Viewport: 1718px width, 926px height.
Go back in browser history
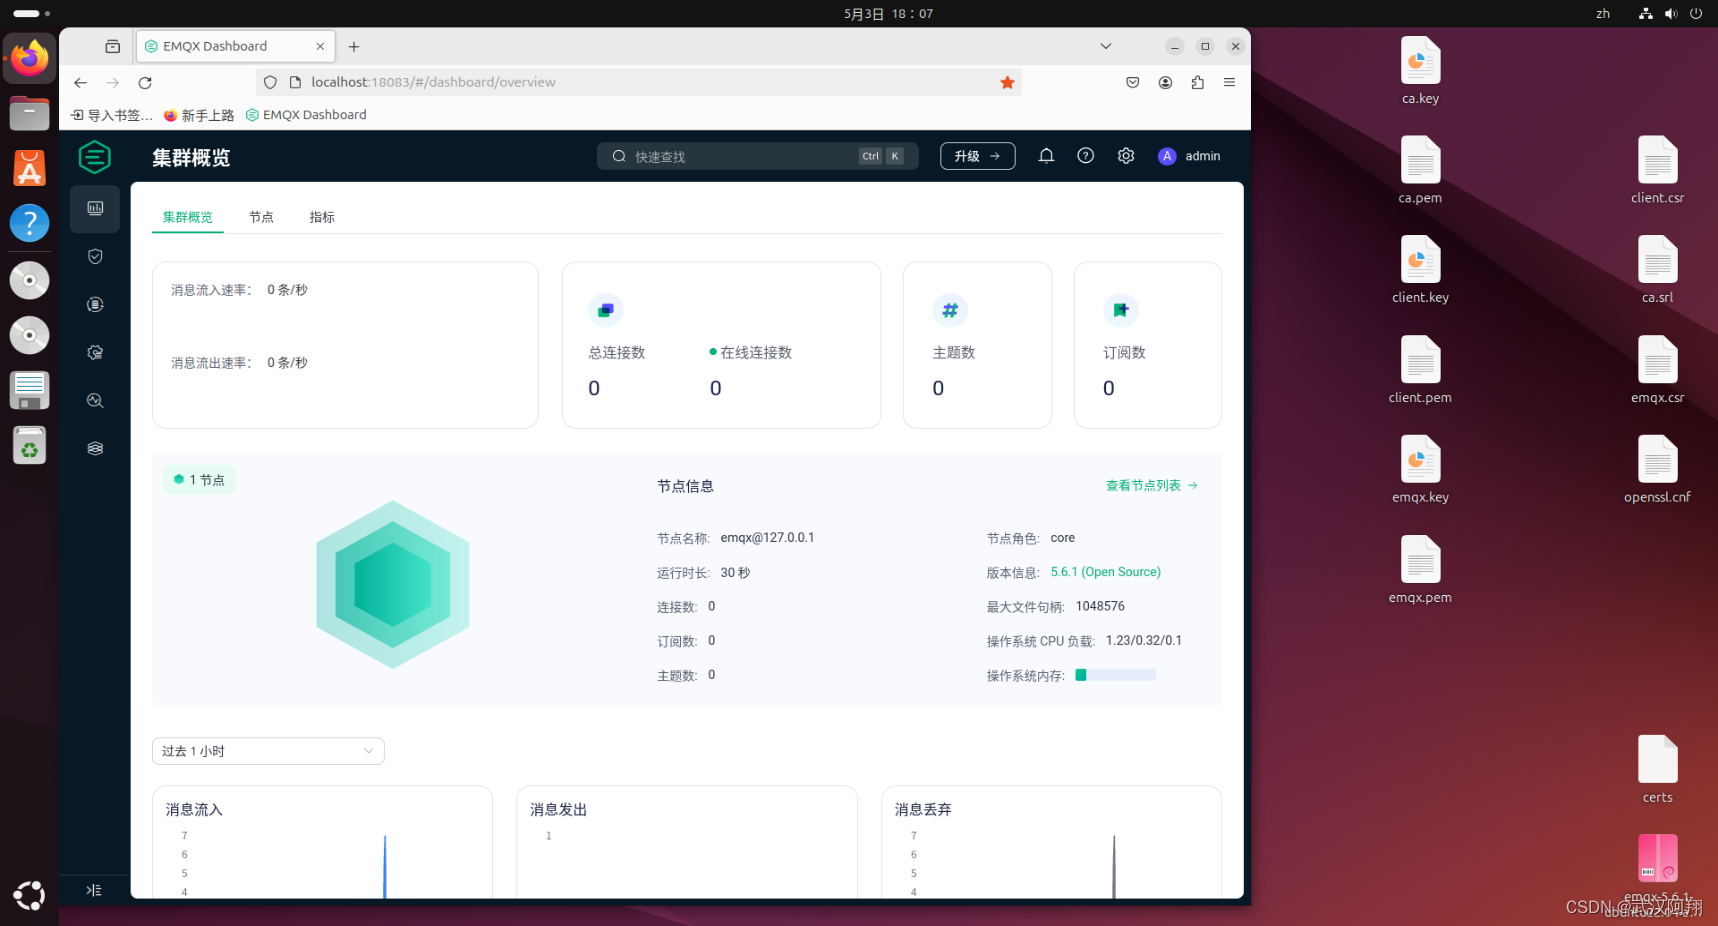[81, 82]
